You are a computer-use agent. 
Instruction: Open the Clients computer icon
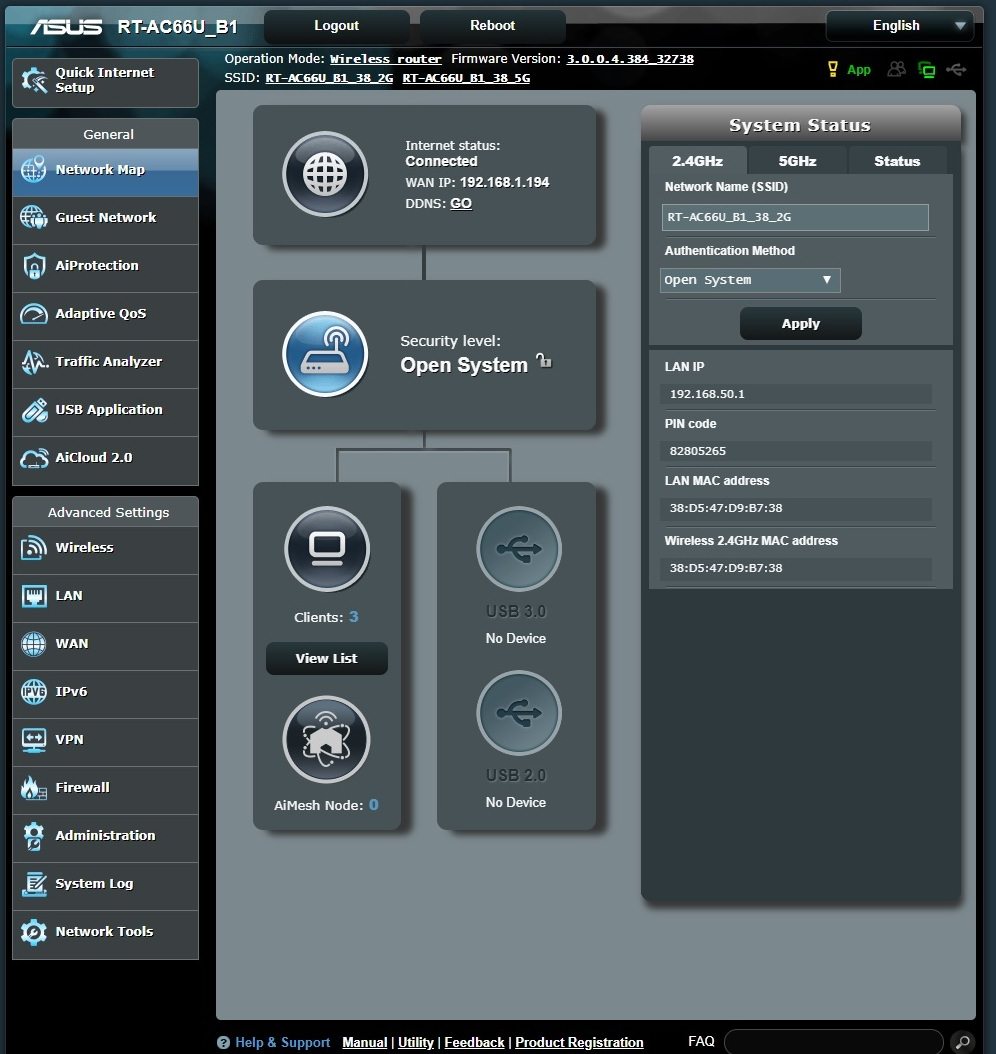click(x=327, y=549)
